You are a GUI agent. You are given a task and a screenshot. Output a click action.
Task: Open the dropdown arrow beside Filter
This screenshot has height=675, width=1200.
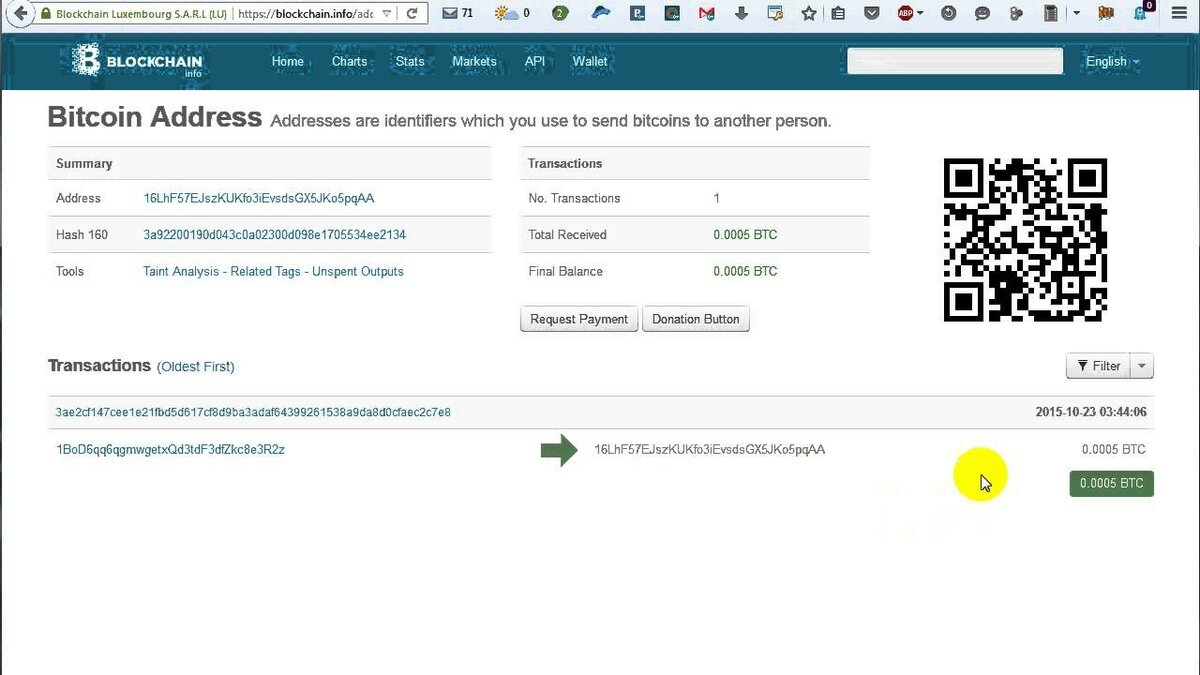pos(1142,366)
